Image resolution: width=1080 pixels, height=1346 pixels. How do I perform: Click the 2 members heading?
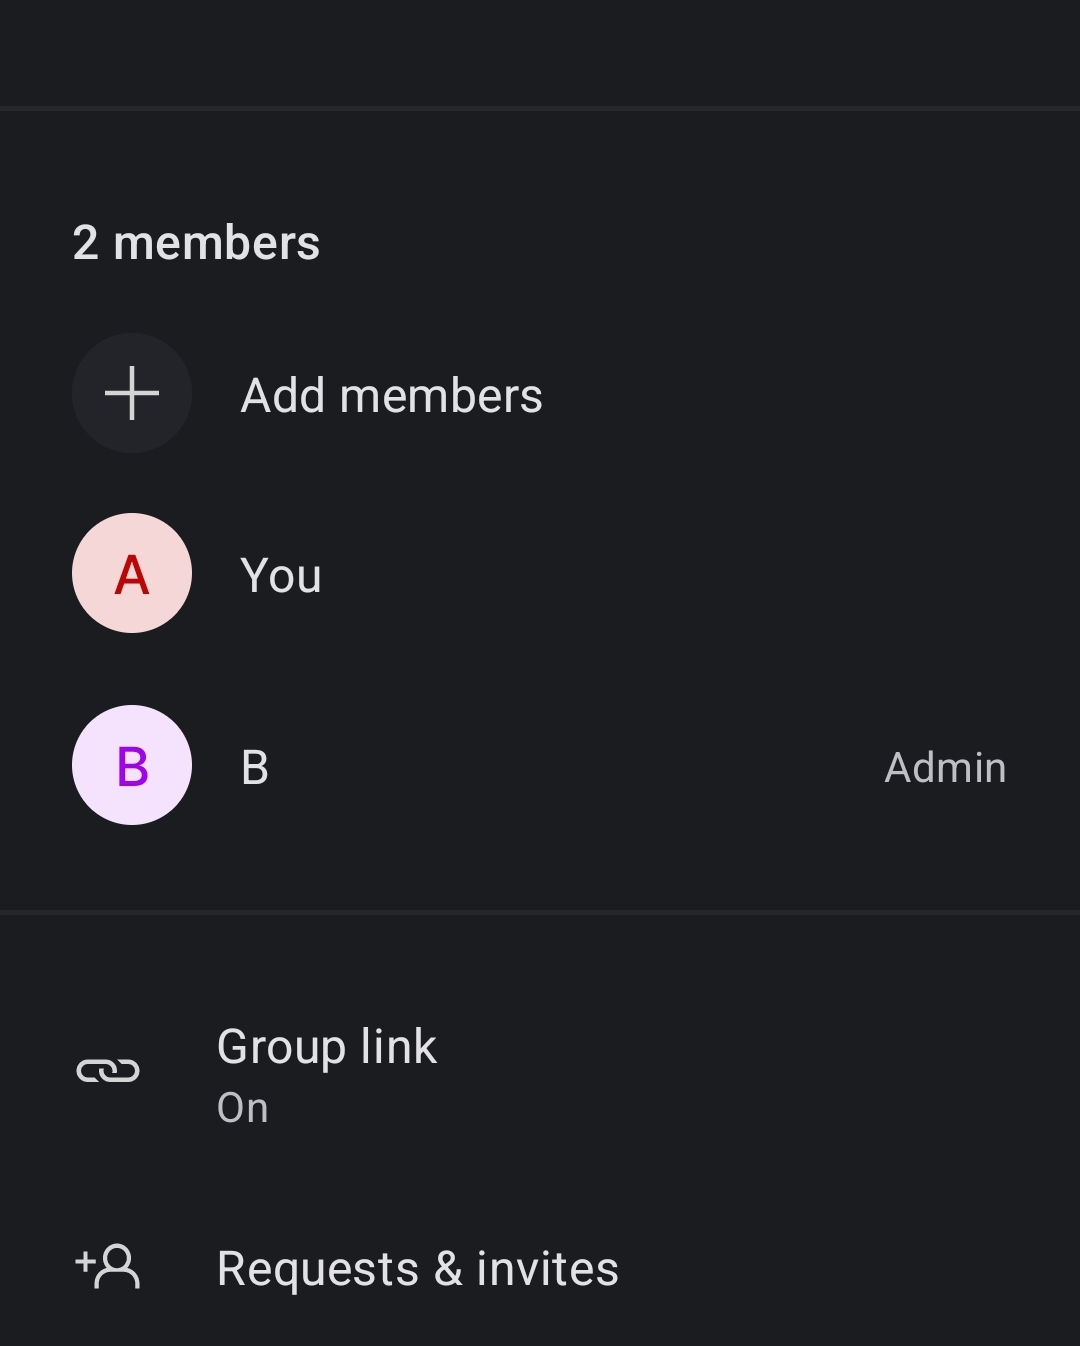pos(196,243)
